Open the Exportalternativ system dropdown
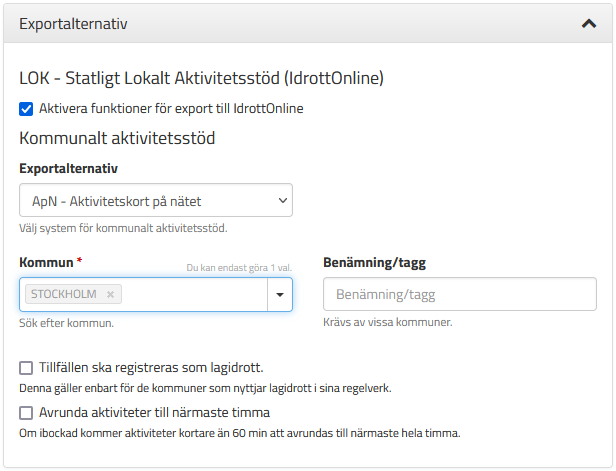The width and height of the screenshot is (616, 471). [156, 200]
